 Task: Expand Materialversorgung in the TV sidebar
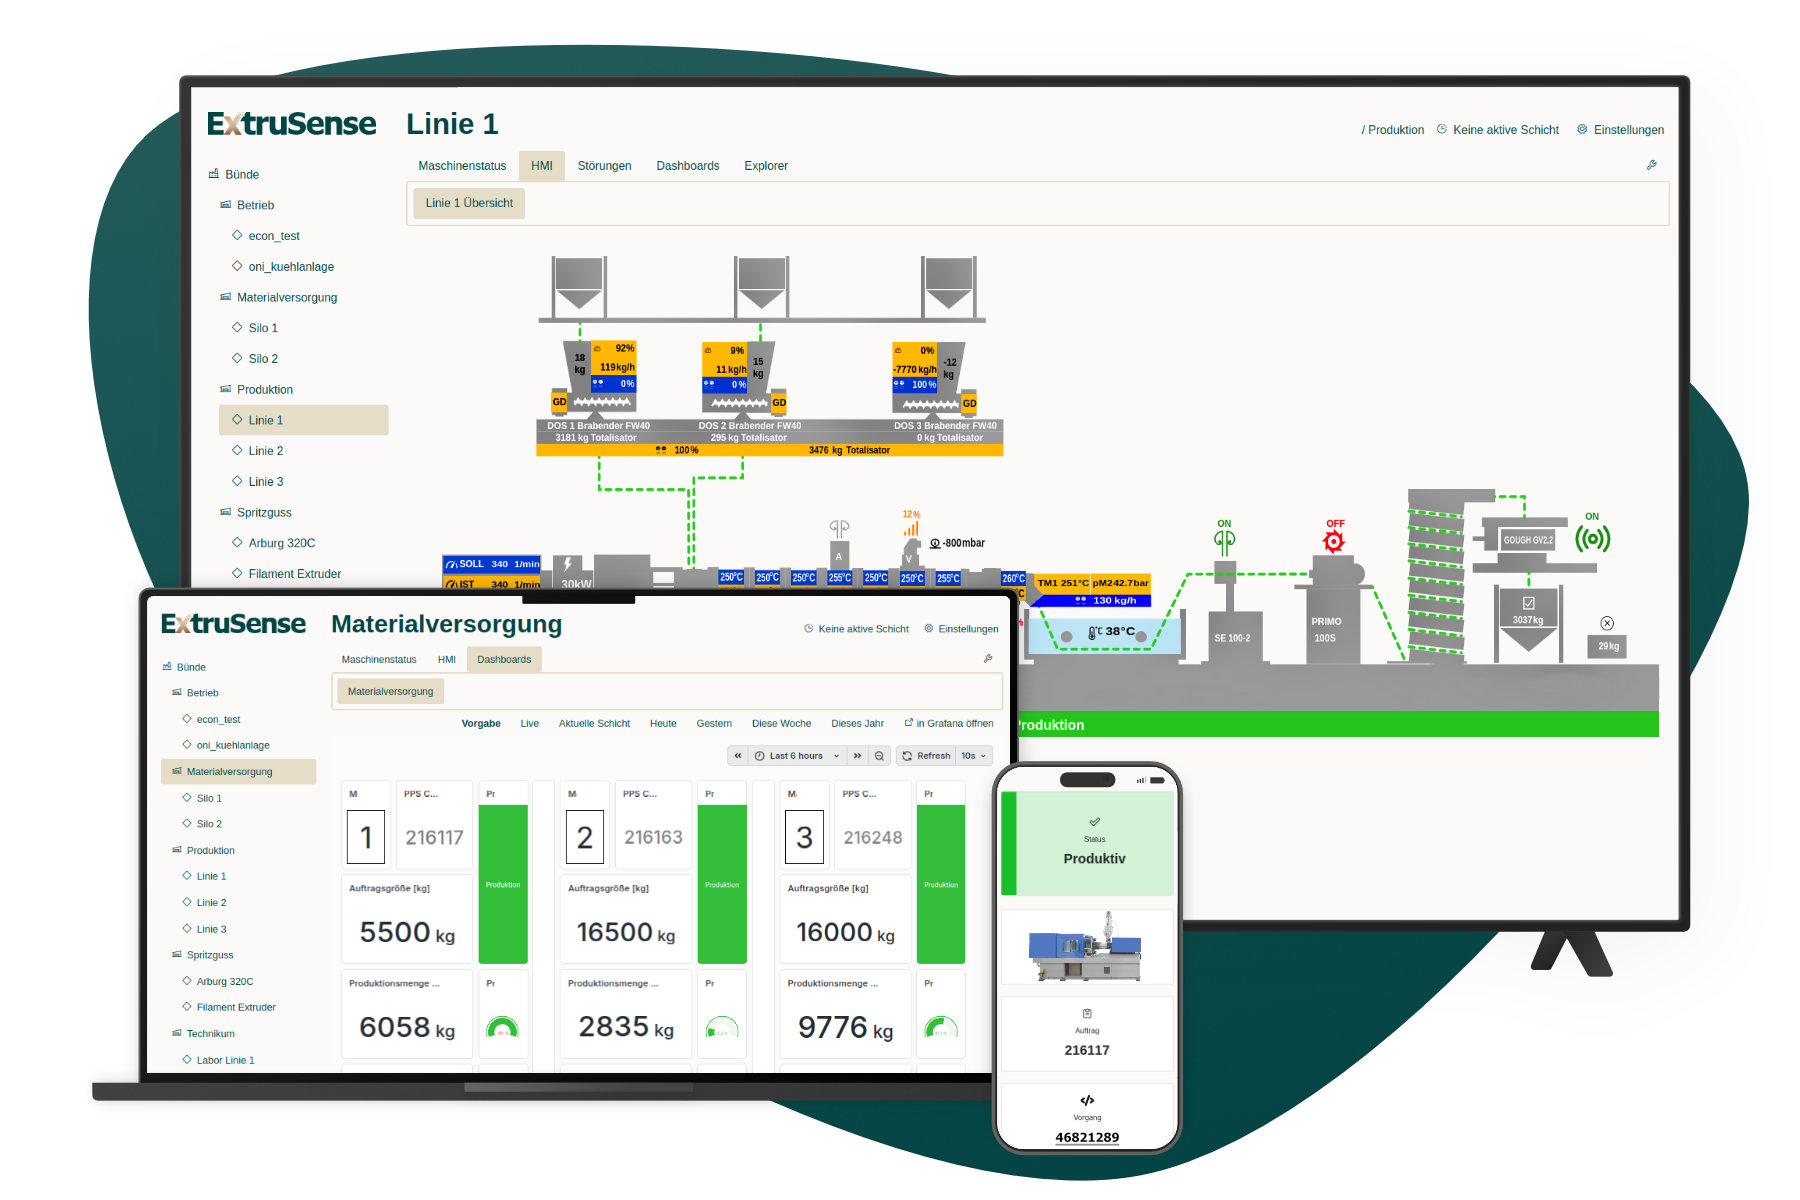[x=278, y=297]
